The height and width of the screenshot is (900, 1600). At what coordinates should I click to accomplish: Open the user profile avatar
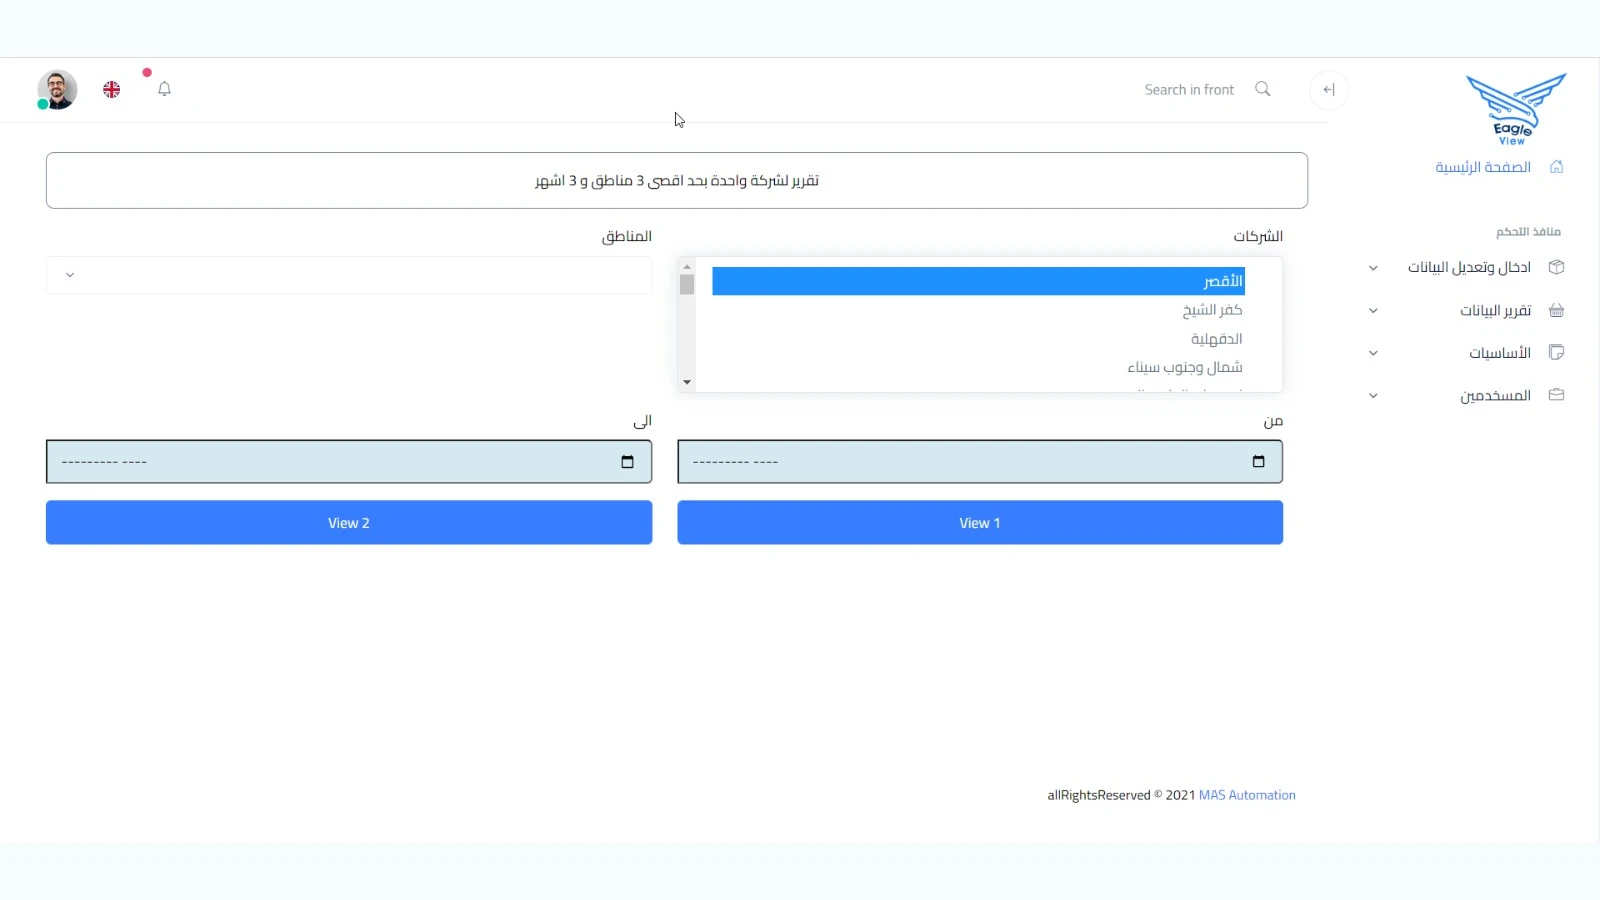[57, 90]
